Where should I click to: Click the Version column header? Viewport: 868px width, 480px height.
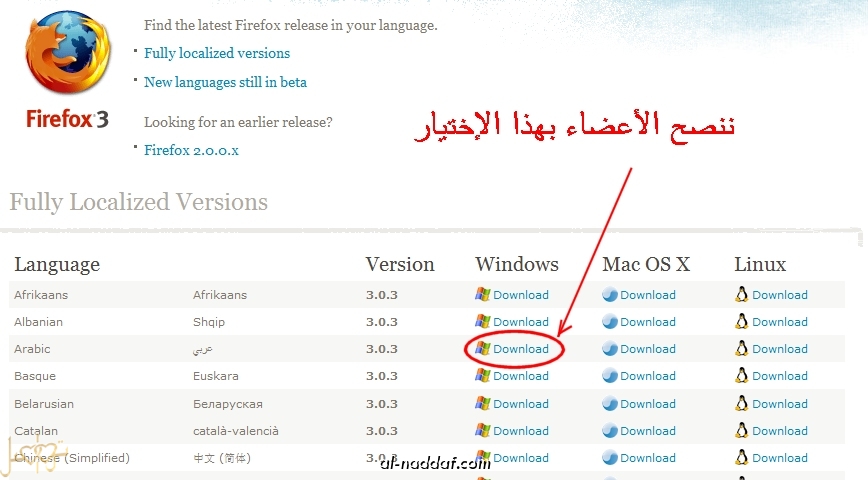pyautogui.click(x=400, y=265)
